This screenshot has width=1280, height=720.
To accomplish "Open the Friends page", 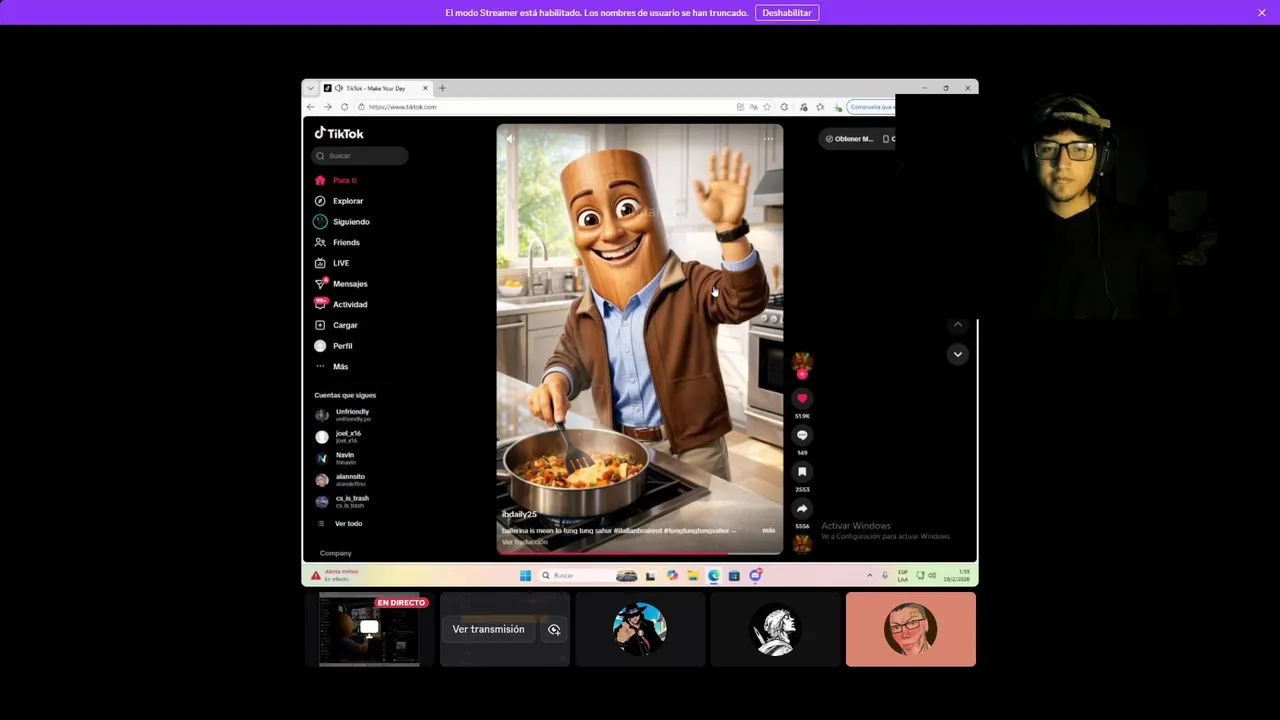I will pos(337,242).
